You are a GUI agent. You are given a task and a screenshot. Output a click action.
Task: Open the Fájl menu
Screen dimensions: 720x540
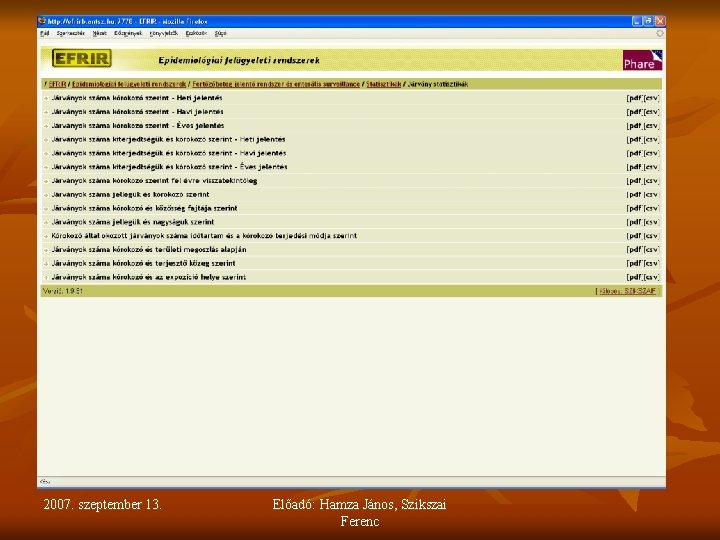[x=45, y=33]
